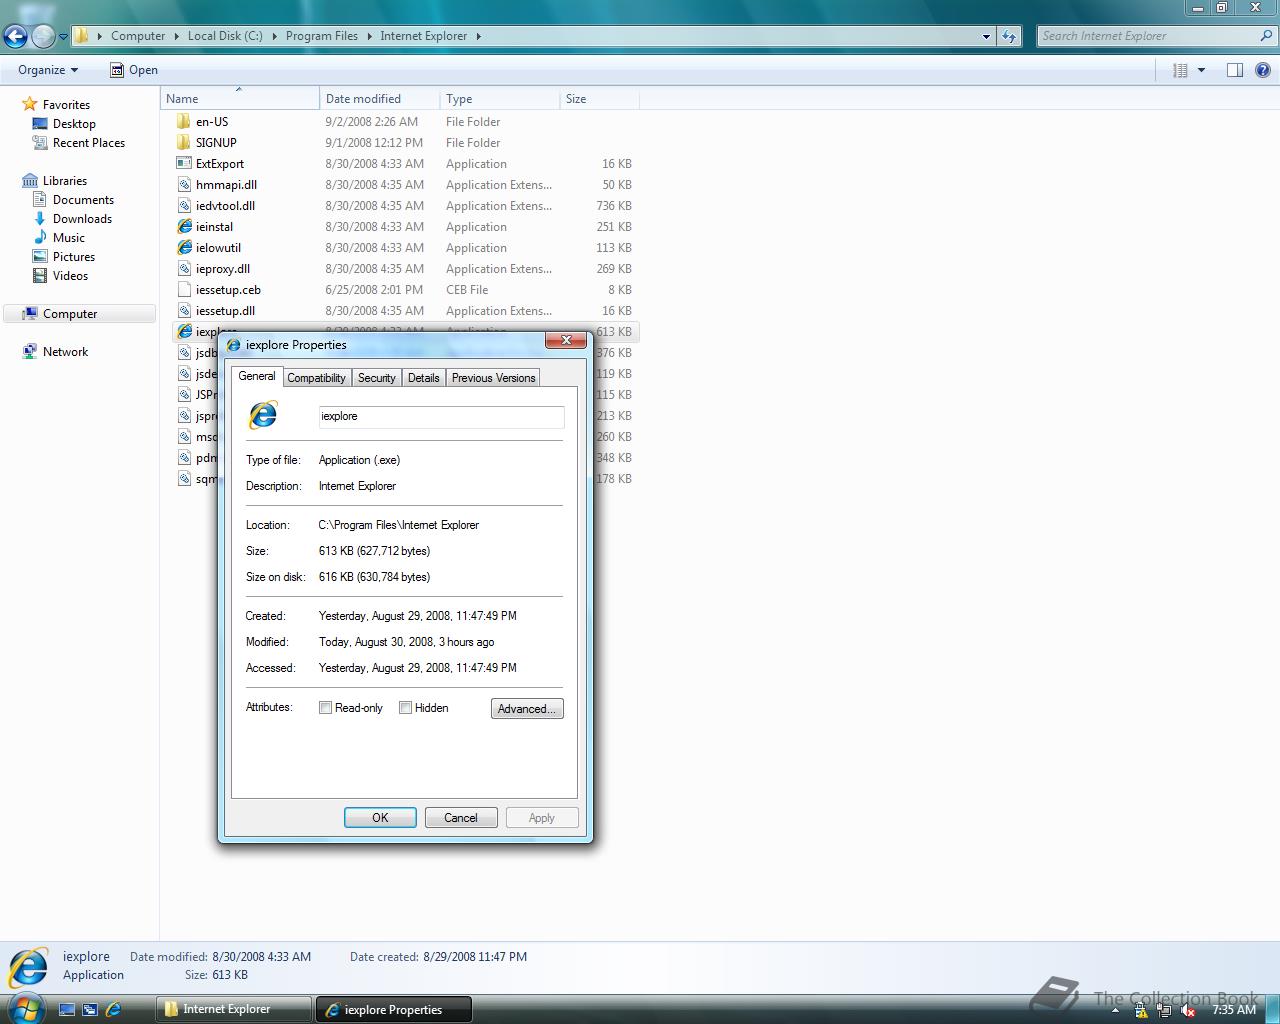Click Show Desktop quick launch icon
The height and width of the screenshot is (1024, 1280).
pos(66,1010)
